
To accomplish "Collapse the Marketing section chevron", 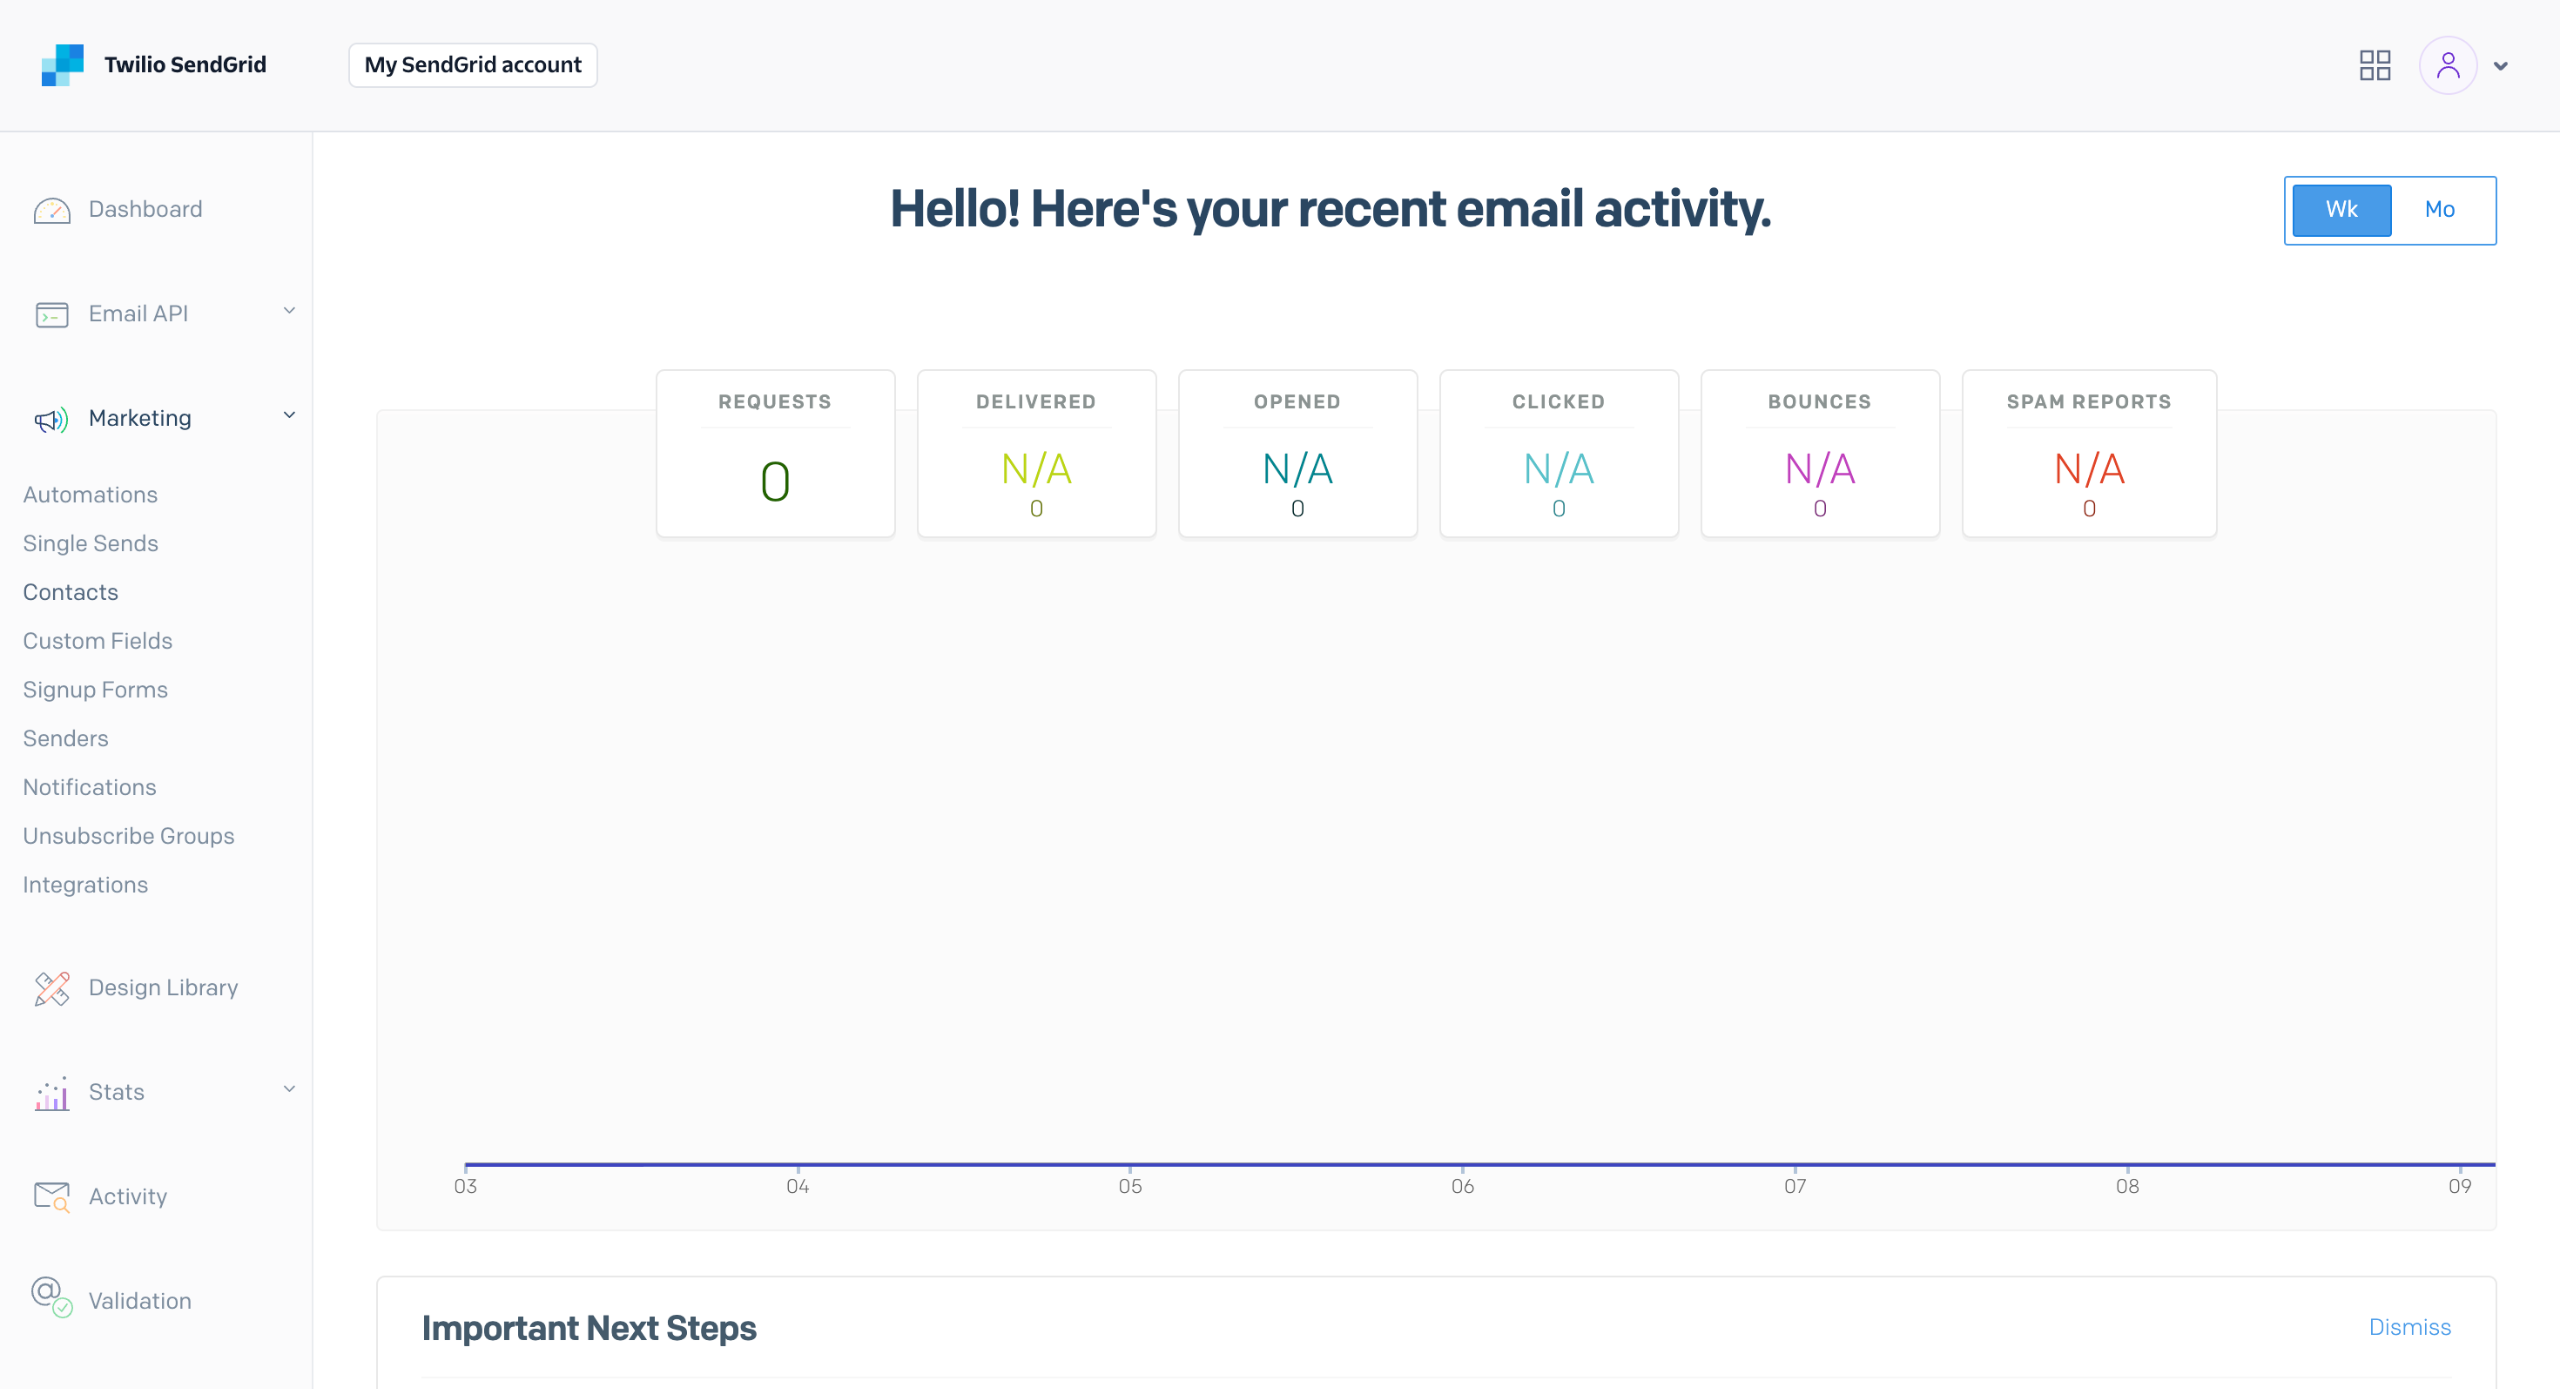I will pyautogui.click(x=289, y=416).
